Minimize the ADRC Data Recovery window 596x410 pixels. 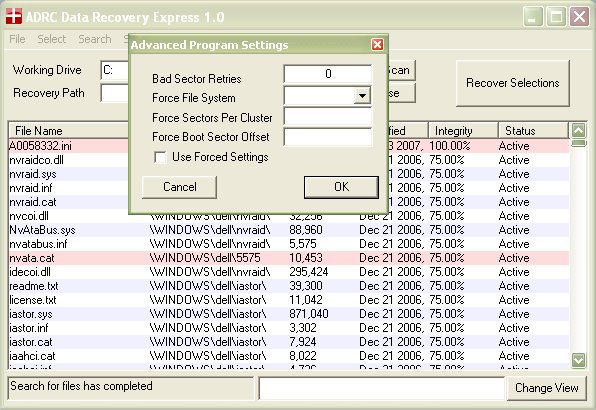coord(533,17)
